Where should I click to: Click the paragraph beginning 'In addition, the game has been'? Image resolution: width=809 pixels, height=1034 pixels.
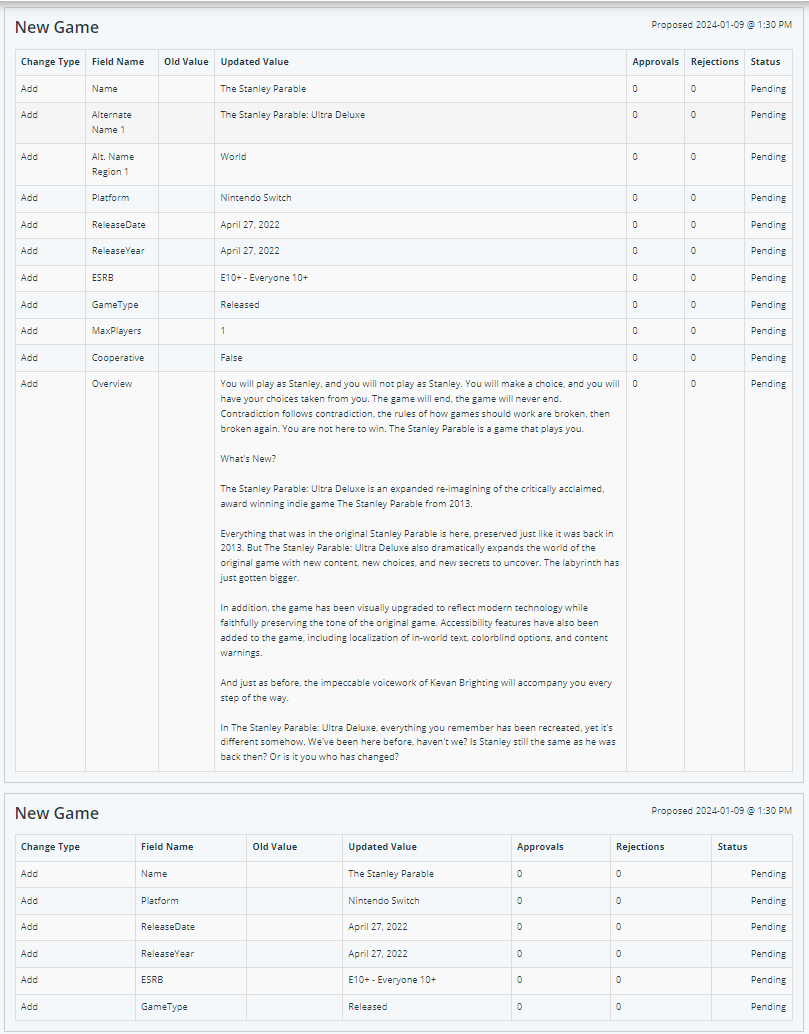click(x=414, y=630)
